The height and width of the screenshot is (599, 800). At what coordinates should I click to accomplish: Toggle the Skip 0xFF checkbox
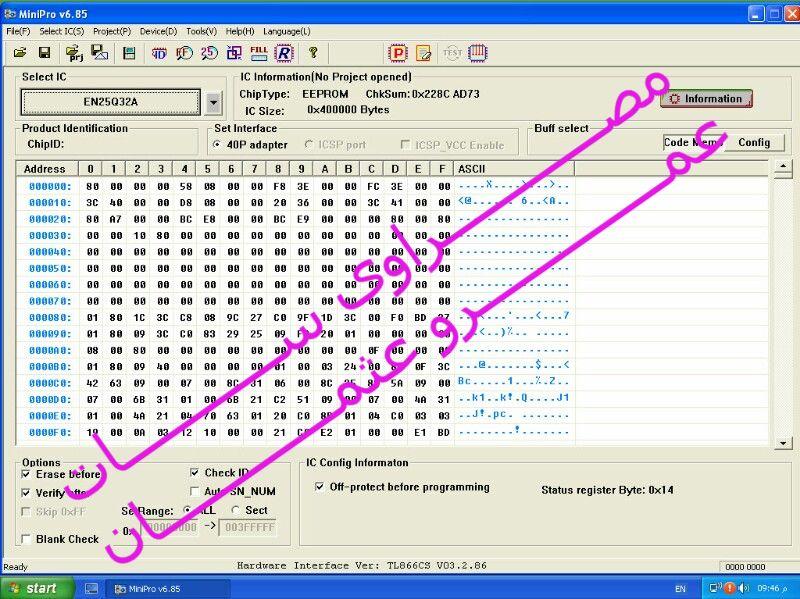[x=26, y=512]
